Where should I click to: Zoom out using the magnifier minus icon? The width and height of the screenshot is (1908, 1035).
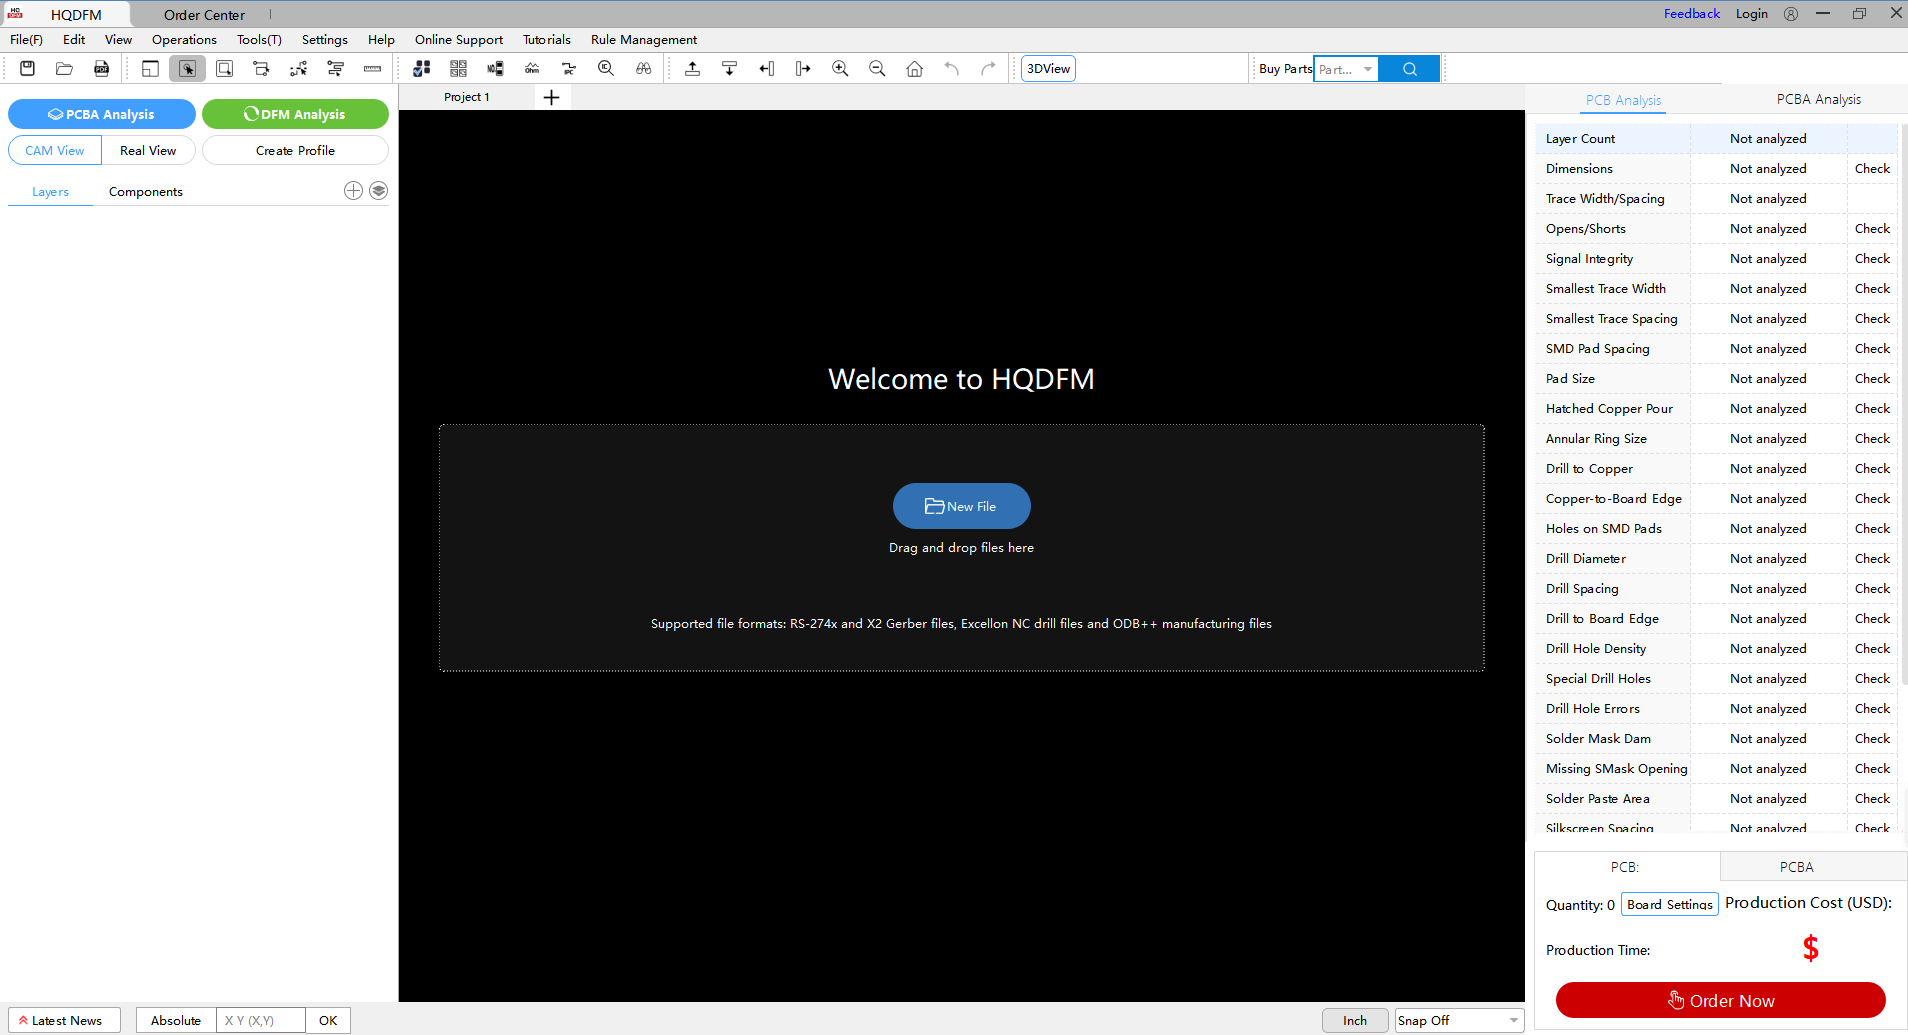tap(877, 68)
